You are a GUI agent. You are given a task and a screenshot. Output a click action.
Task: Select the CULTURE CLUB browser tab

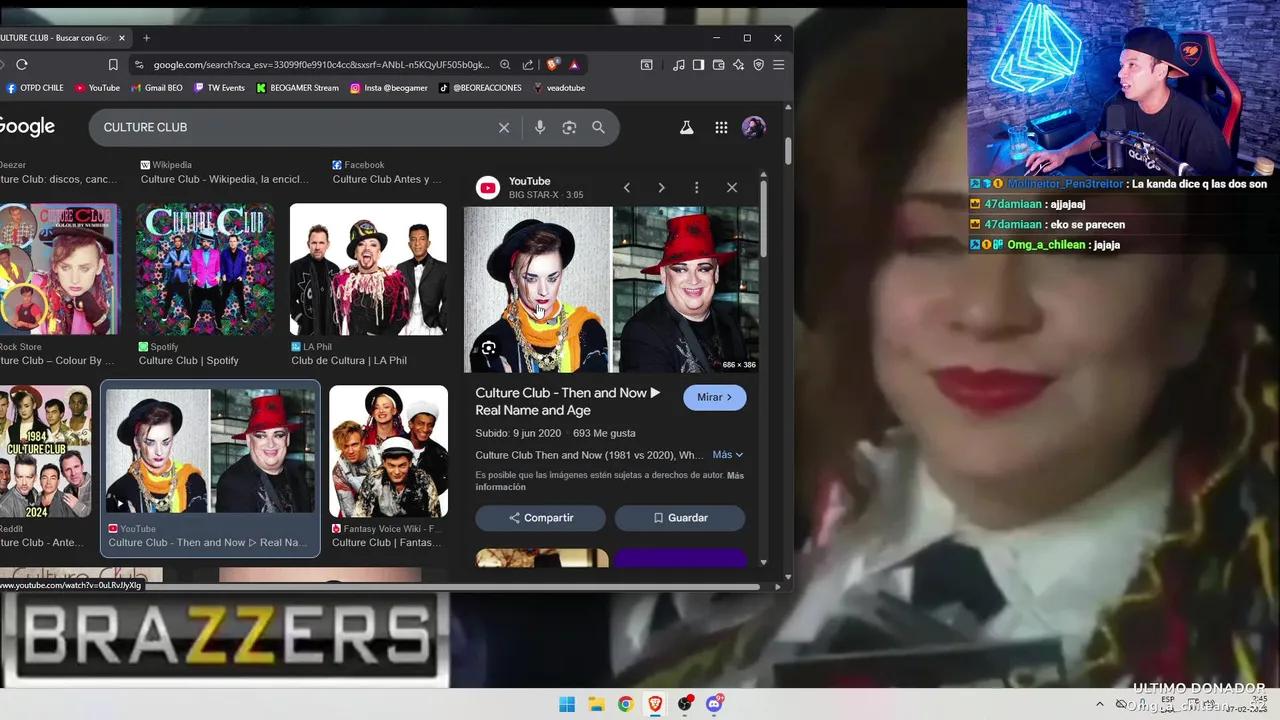pyautogui.click(x=60, y=38)
